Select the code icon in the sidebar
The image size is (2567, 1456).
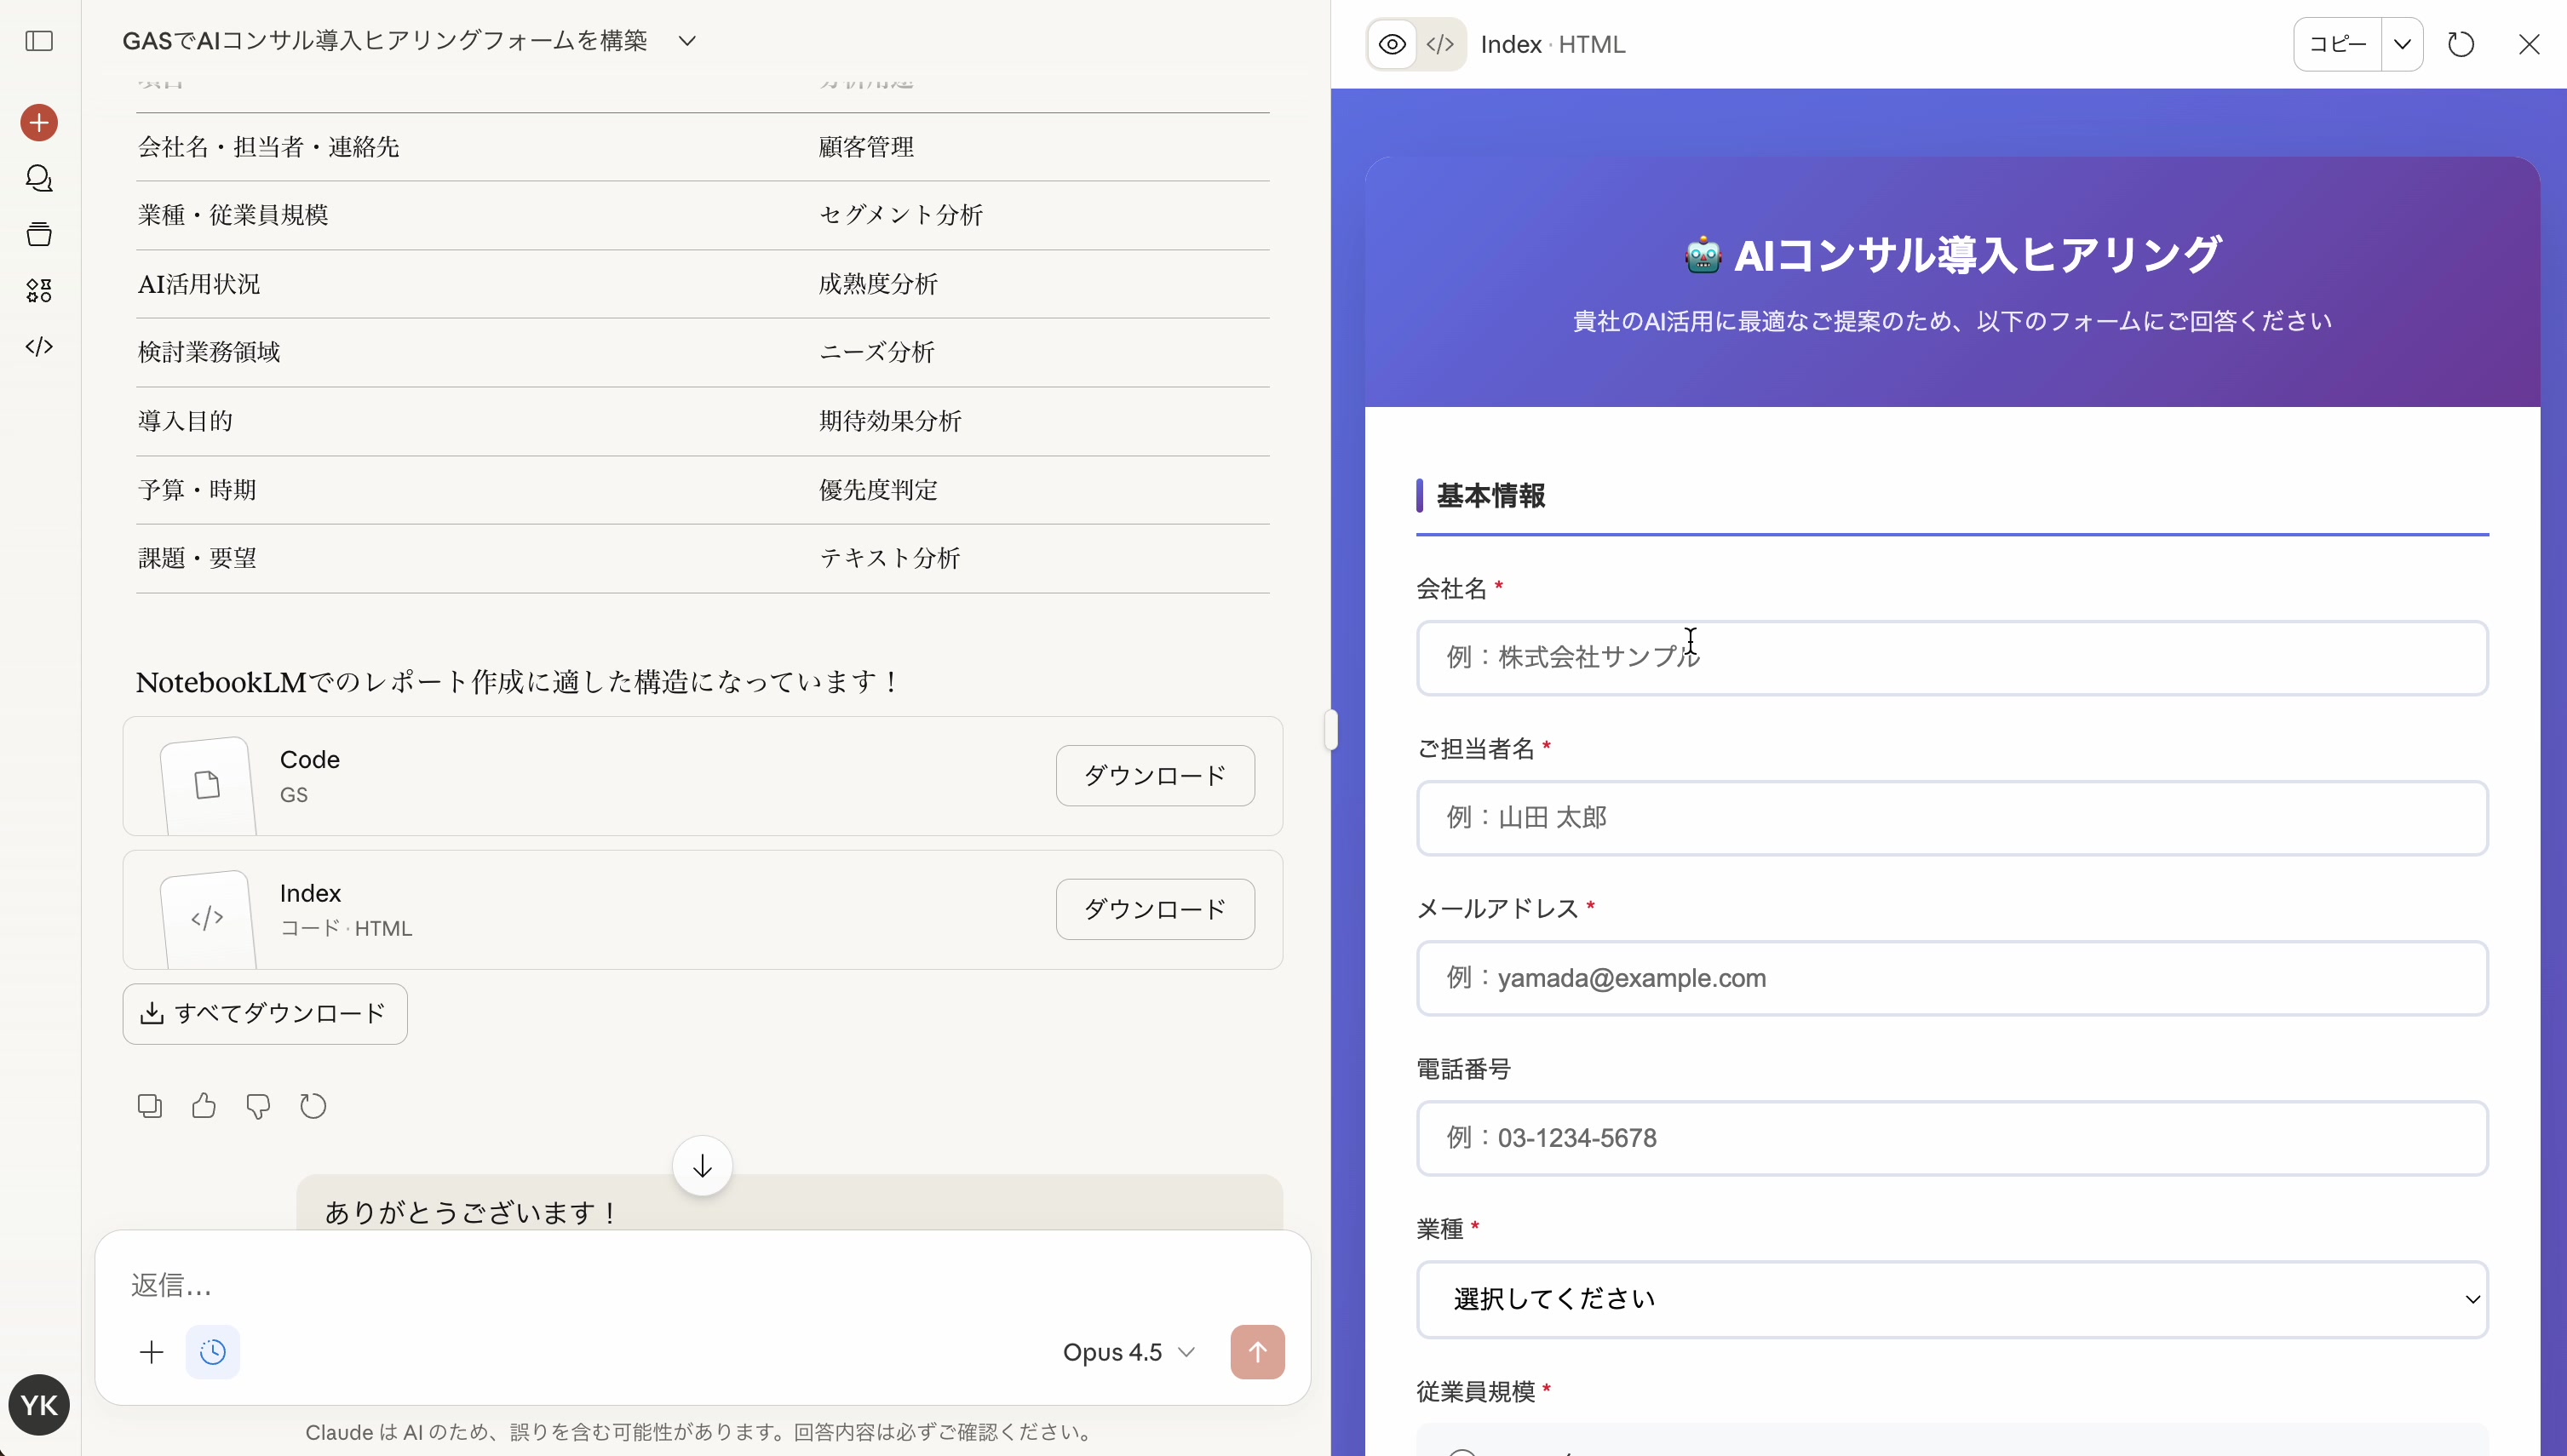38,346
